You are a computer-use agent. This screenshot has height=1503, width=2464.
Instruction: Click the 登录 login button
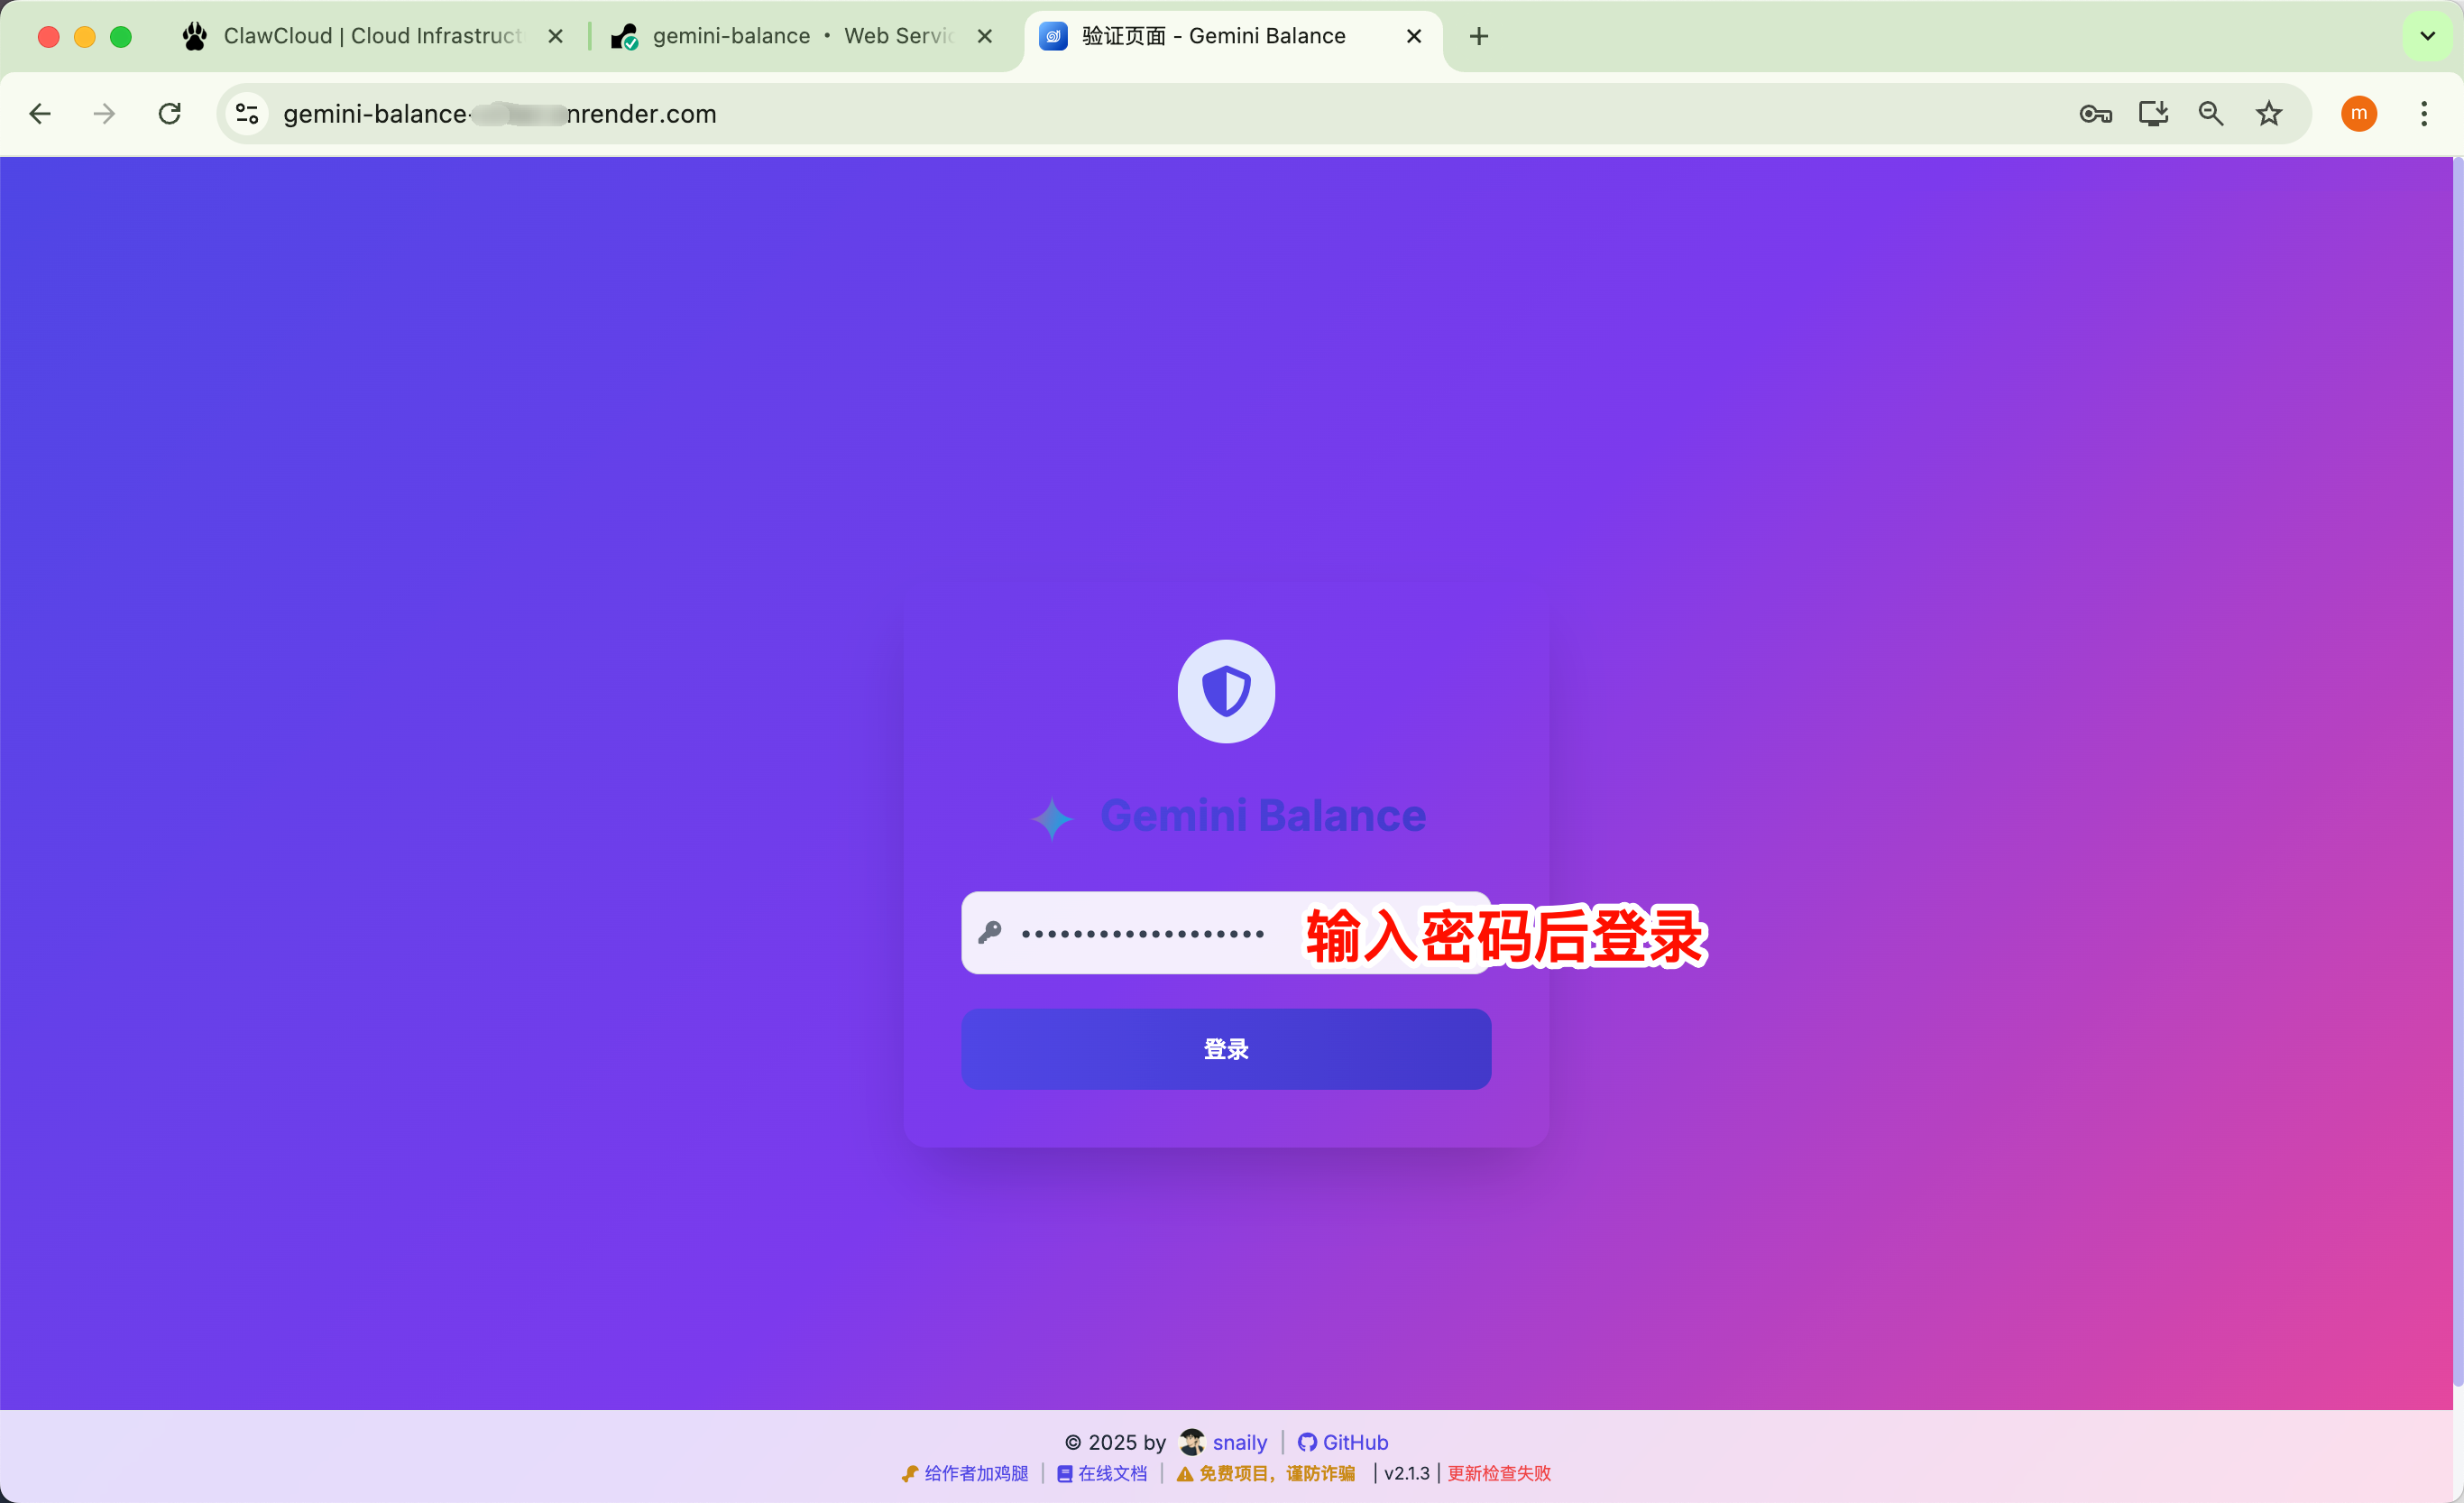pos(1225,1049)
